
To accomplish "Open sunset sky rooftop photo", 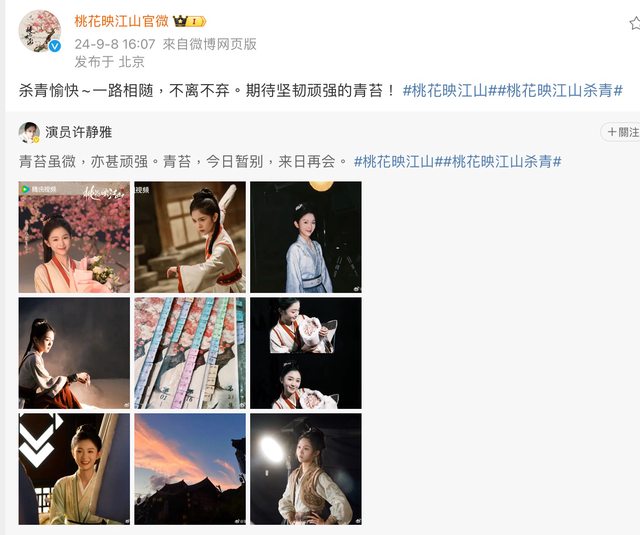I will tap(190, 469).
